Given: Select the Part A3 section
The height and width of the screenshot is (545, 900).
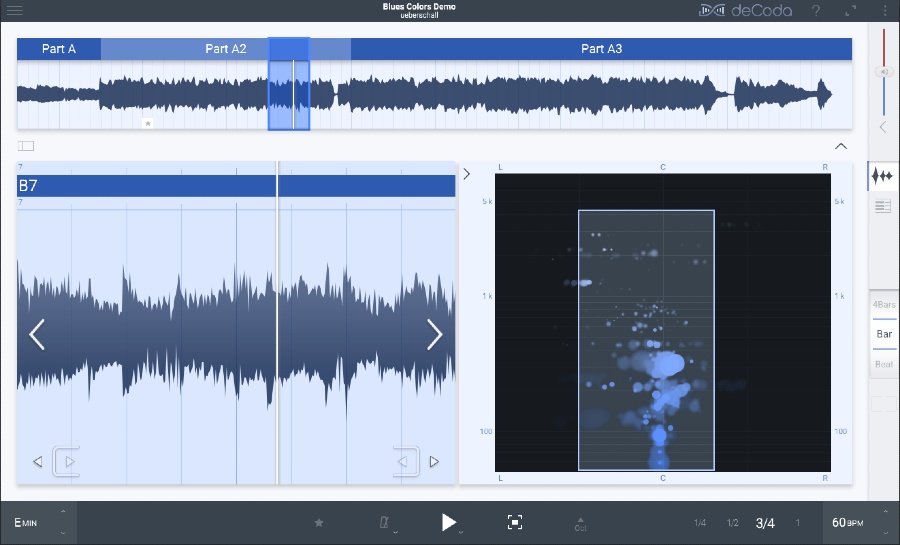Looking at the screenshot, I should click(601, 49).
